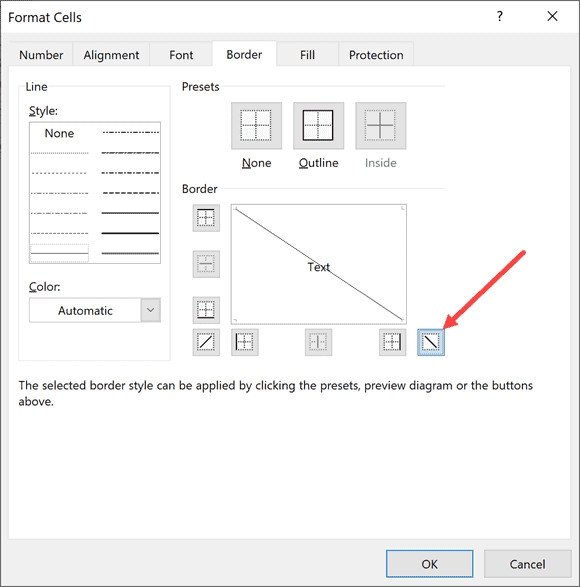Image resolution: width=580 pixels, height=587 pixels.
Task: Click the Inside border preset icon
Action: (380, 126)
